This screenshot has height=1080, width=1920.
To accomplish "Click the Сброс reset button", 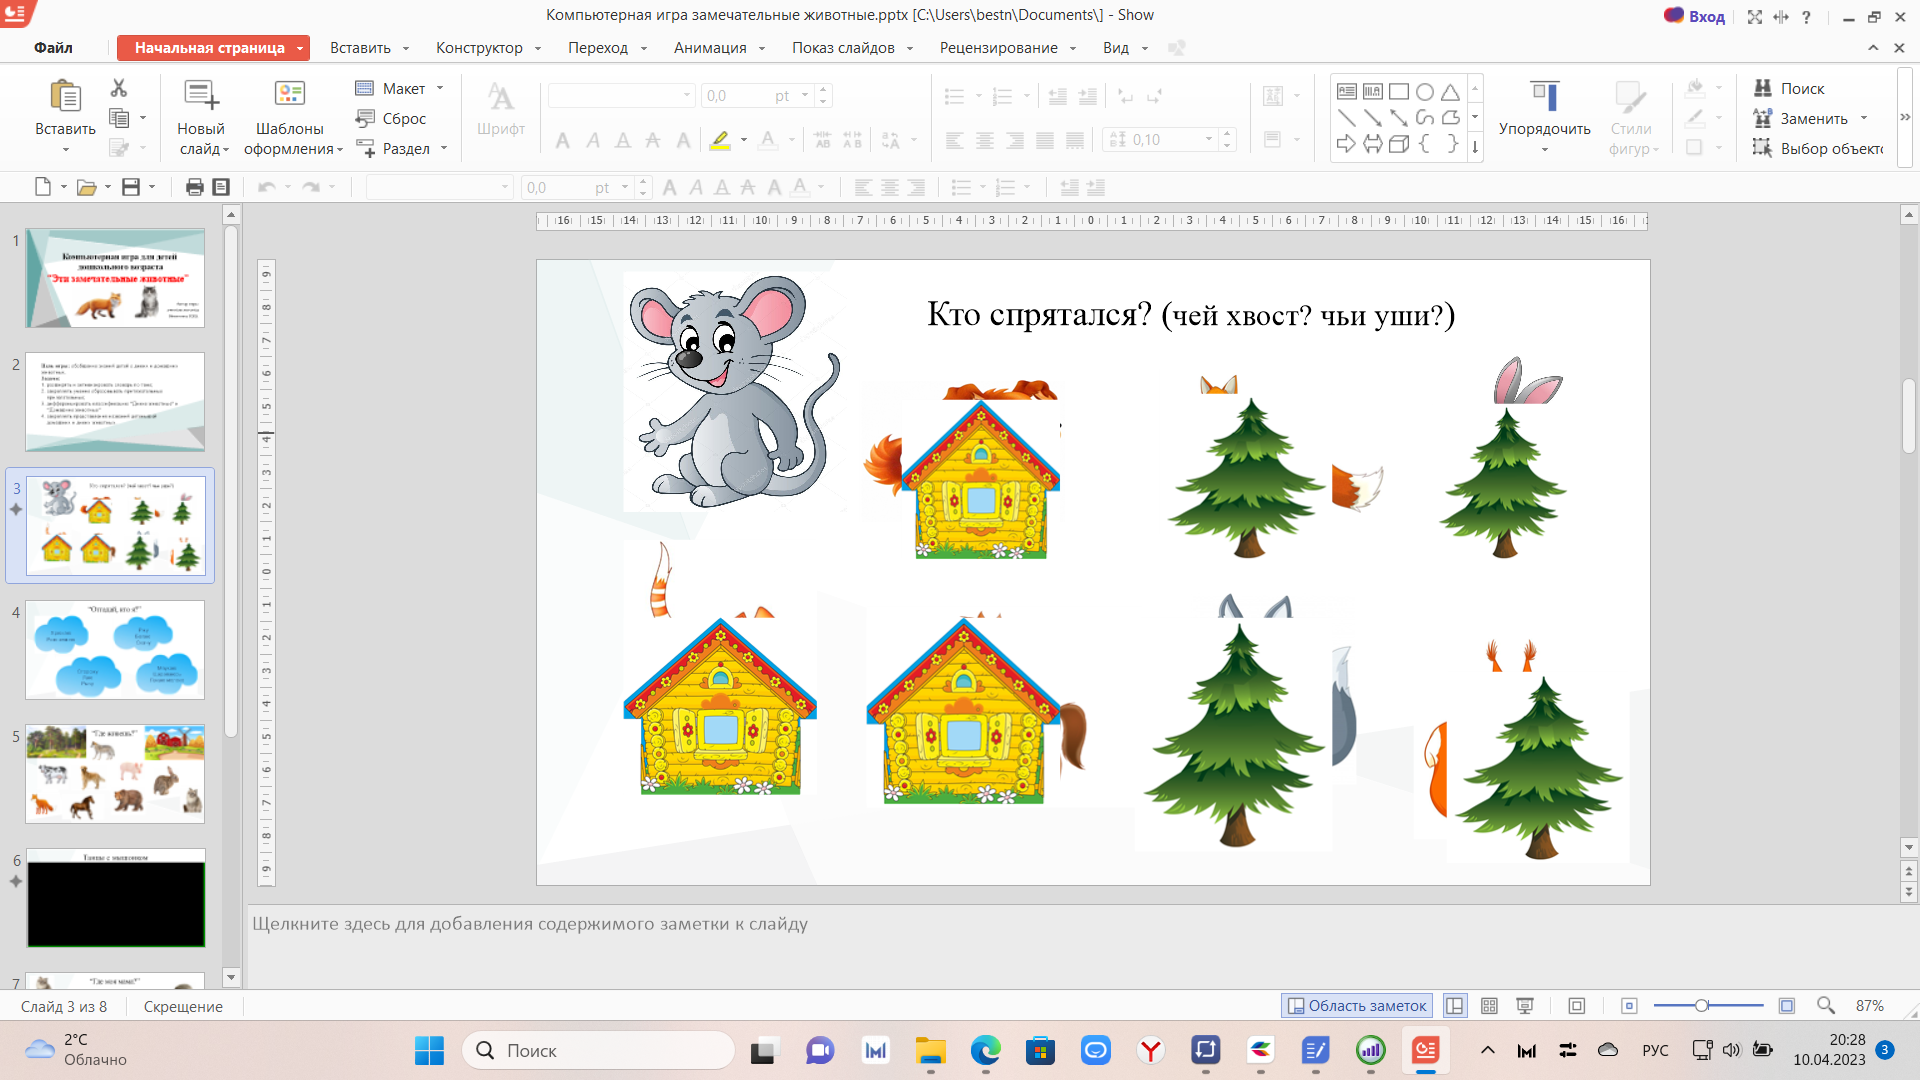I will (391, 118).
